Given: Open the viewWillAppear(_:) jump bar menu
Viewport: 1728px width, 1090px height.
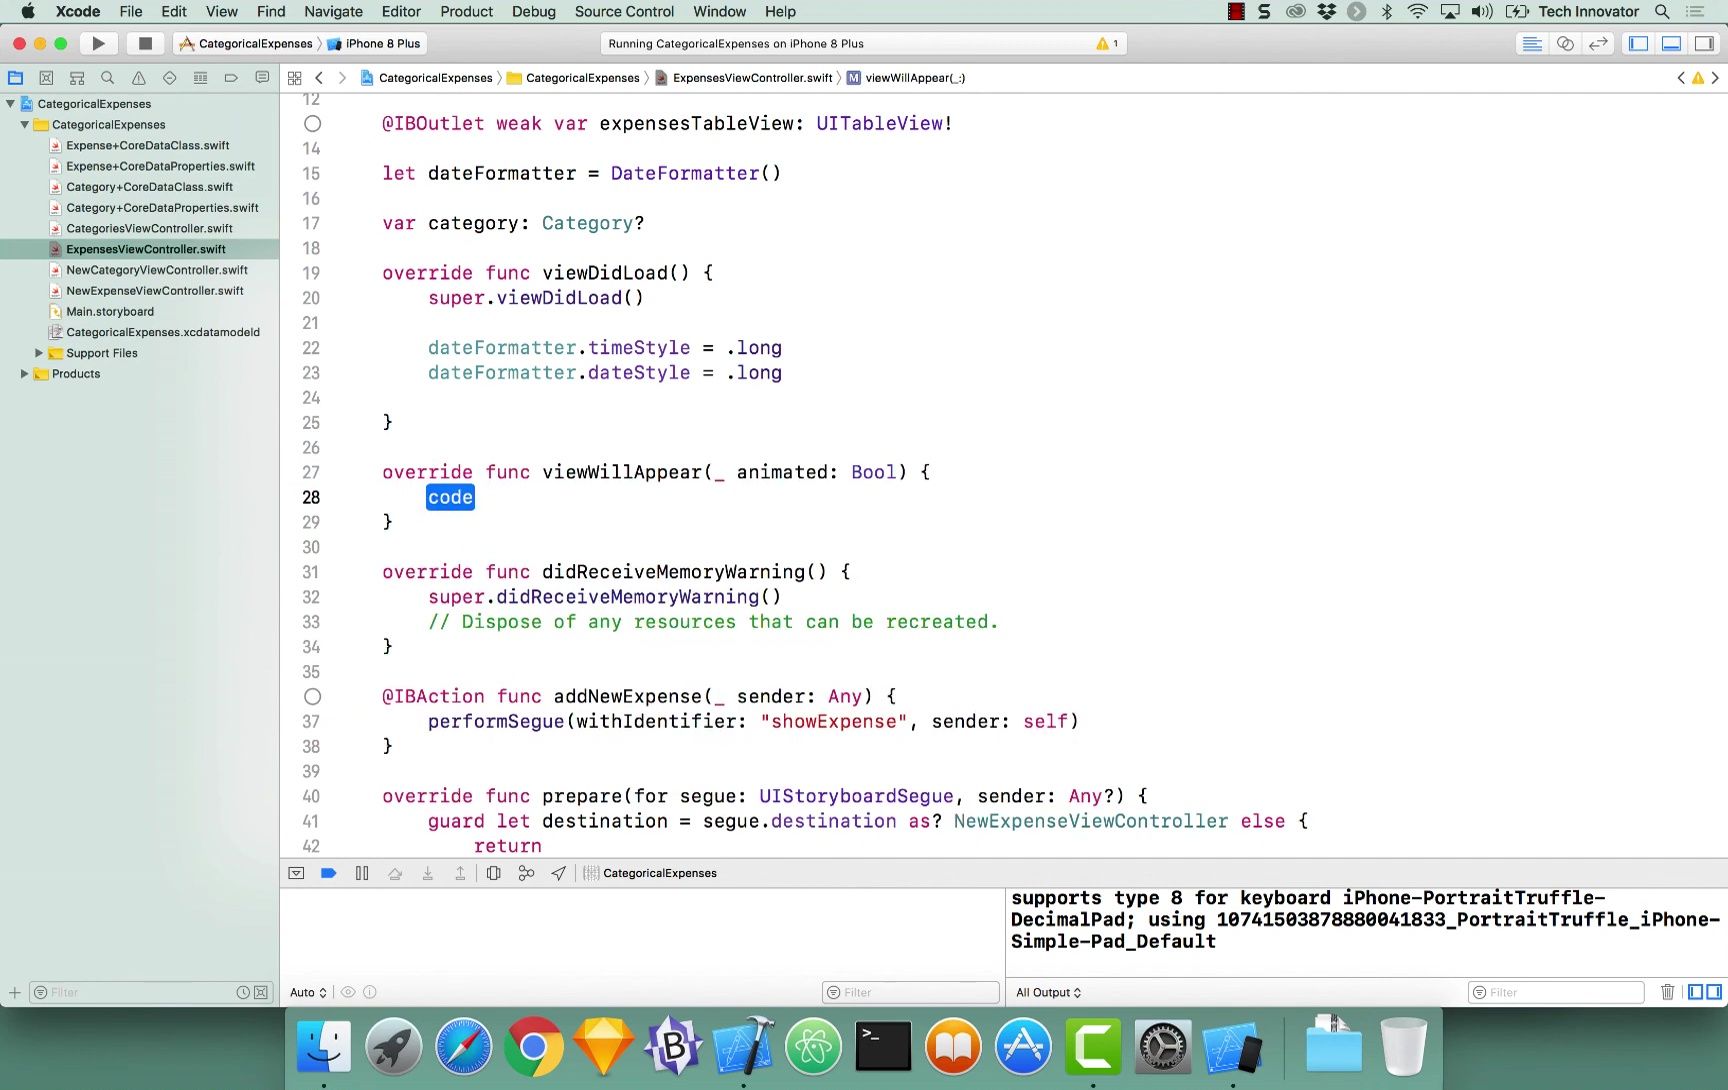Looking at the screenshot, I should [906, 78].
